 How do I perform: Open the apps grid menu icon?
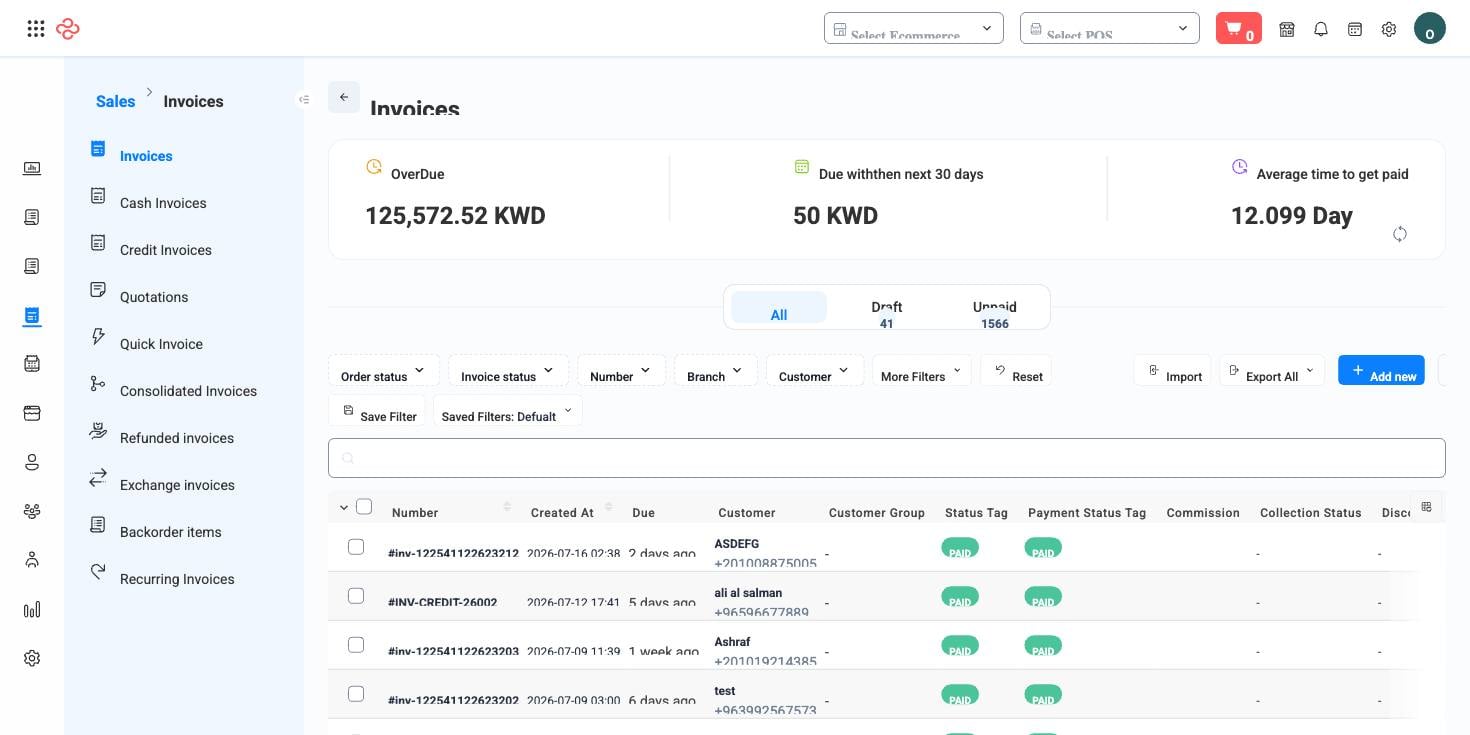36,29
